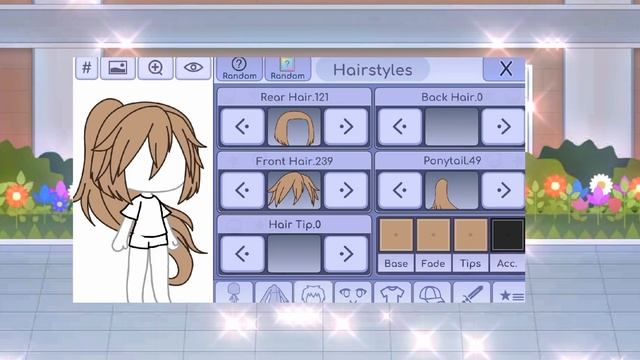Select the Front Hair preview thumbnail
Image resolution: width=640 pixels, height=360 pixels.
(294, 190)
